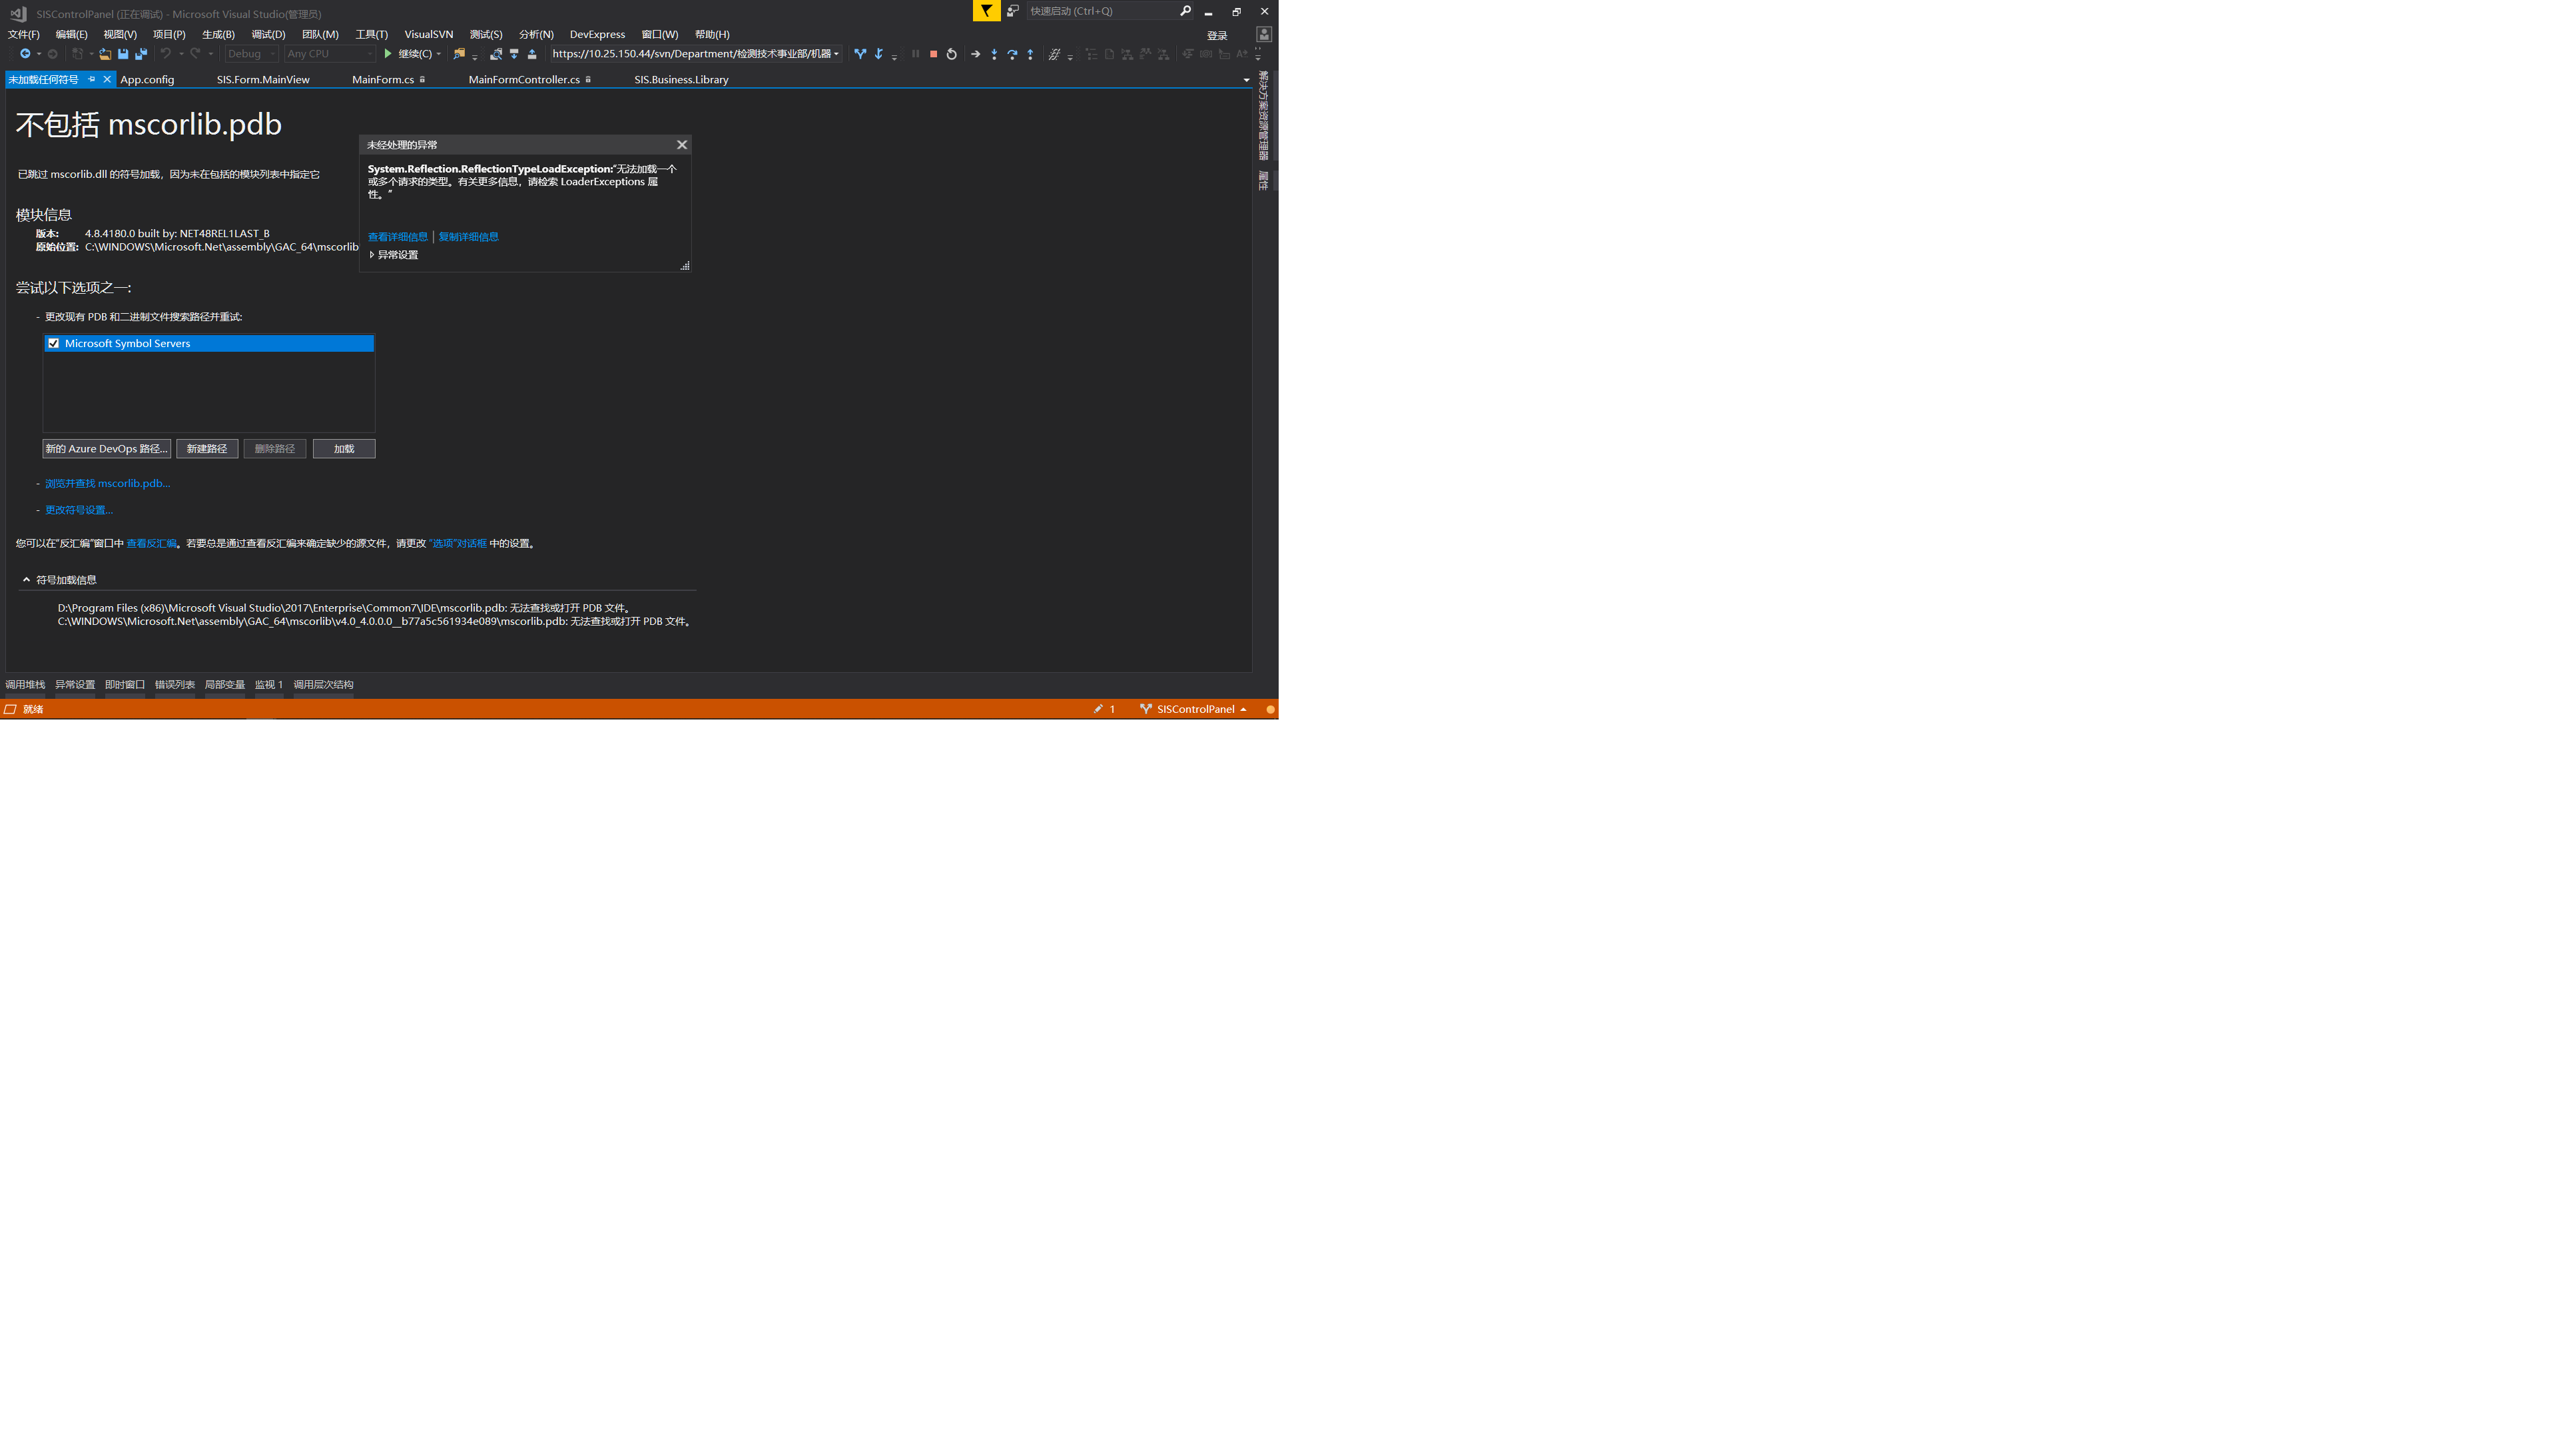Expand the 异常设置 section in popup

coord(372,255)
